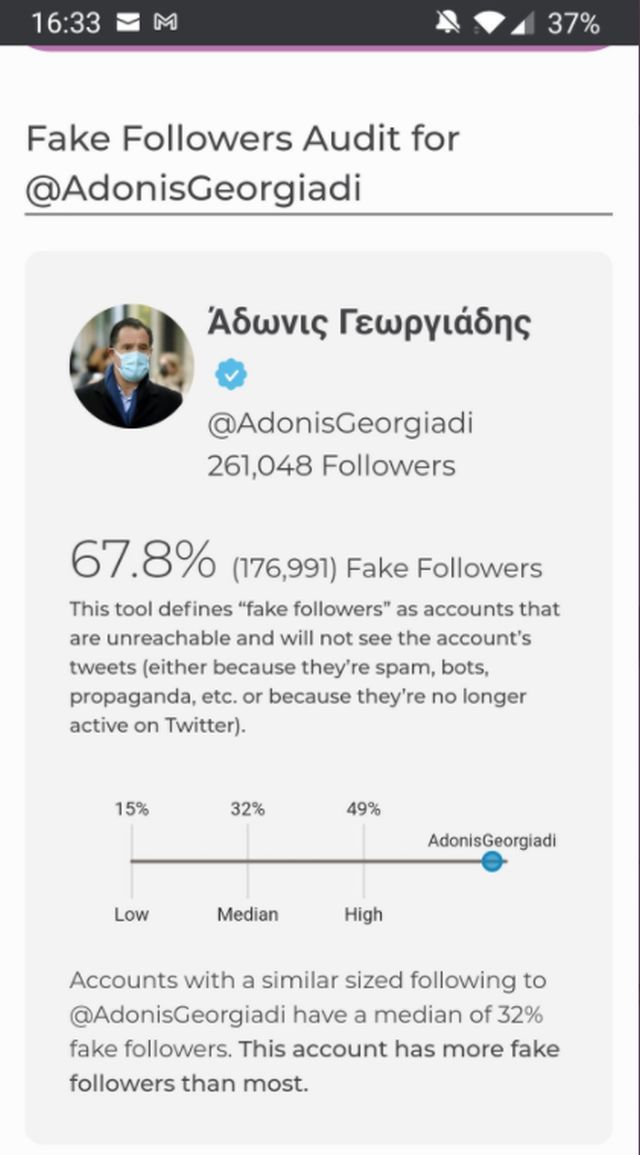Click the @AdonisGeorgiadi handle under the name

coord(339,423)
